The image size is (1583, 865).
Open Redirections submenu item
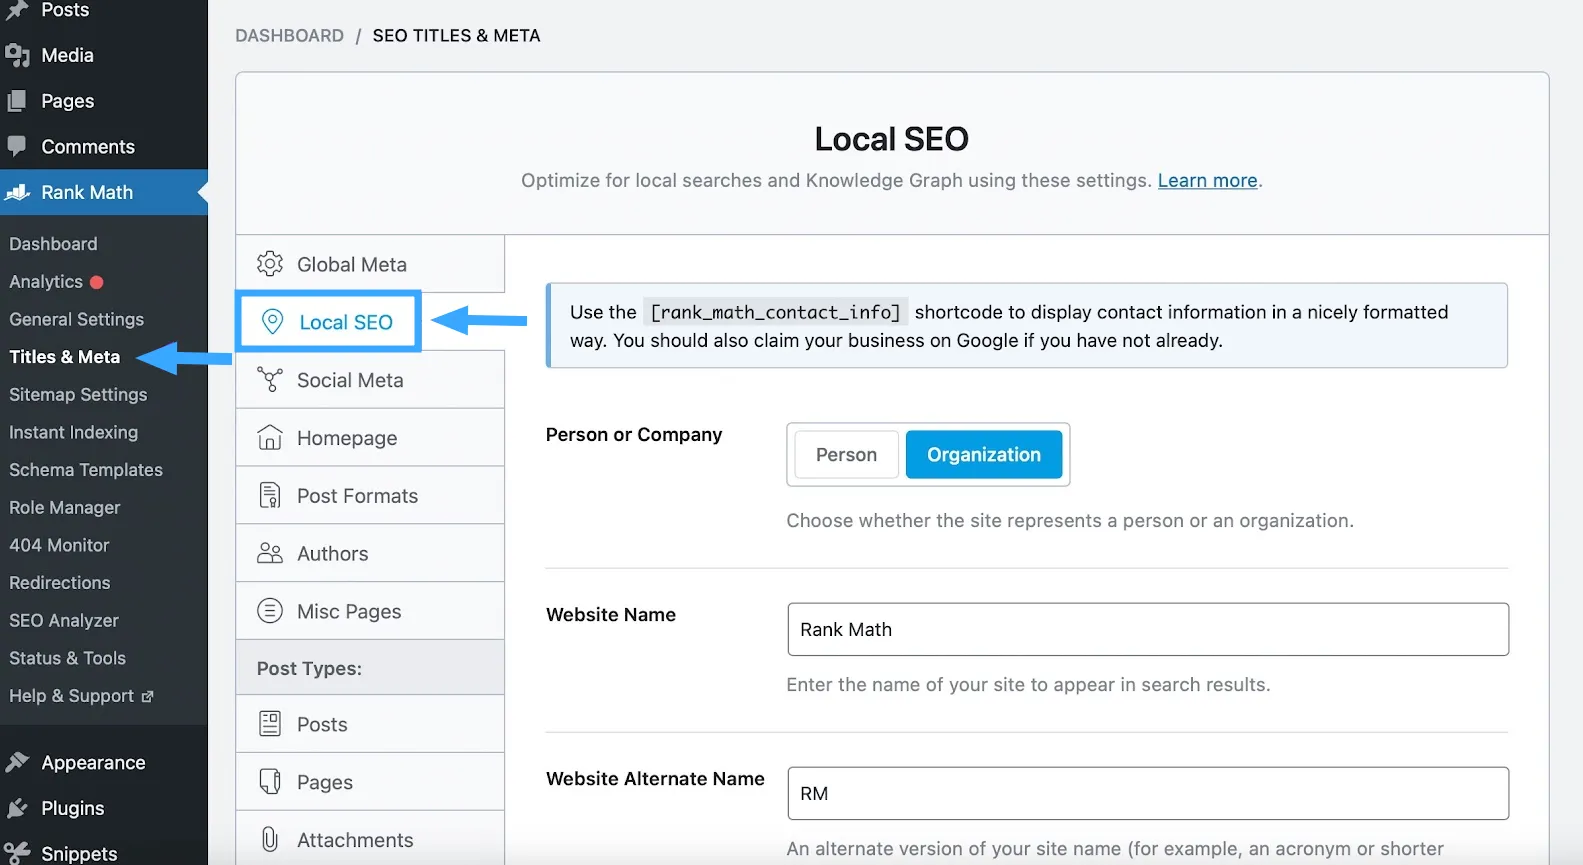pos(59,583)
